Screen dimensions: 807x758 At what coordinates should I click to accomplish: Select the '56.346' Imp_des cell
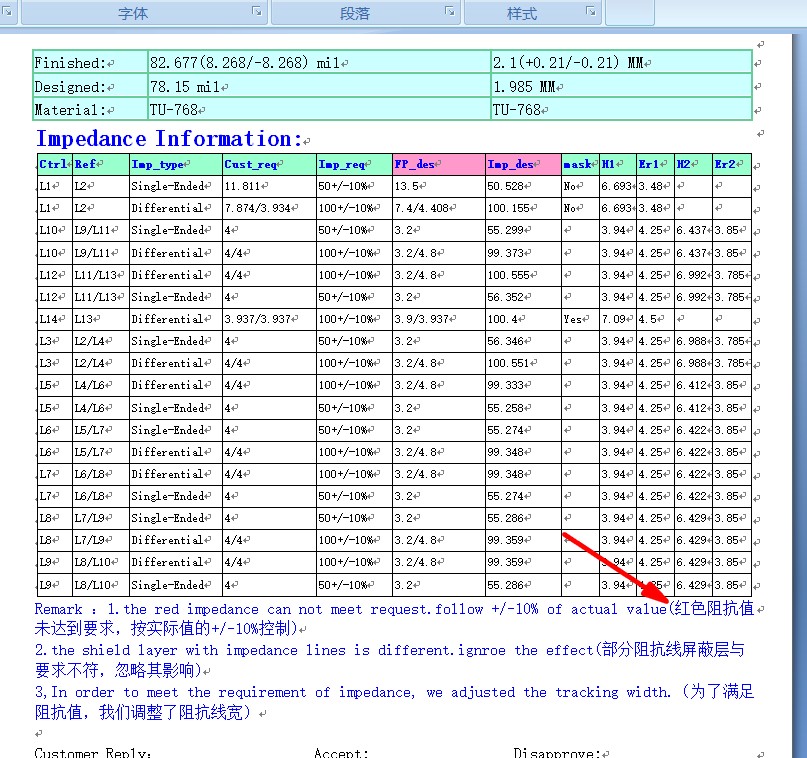[523, 341]
